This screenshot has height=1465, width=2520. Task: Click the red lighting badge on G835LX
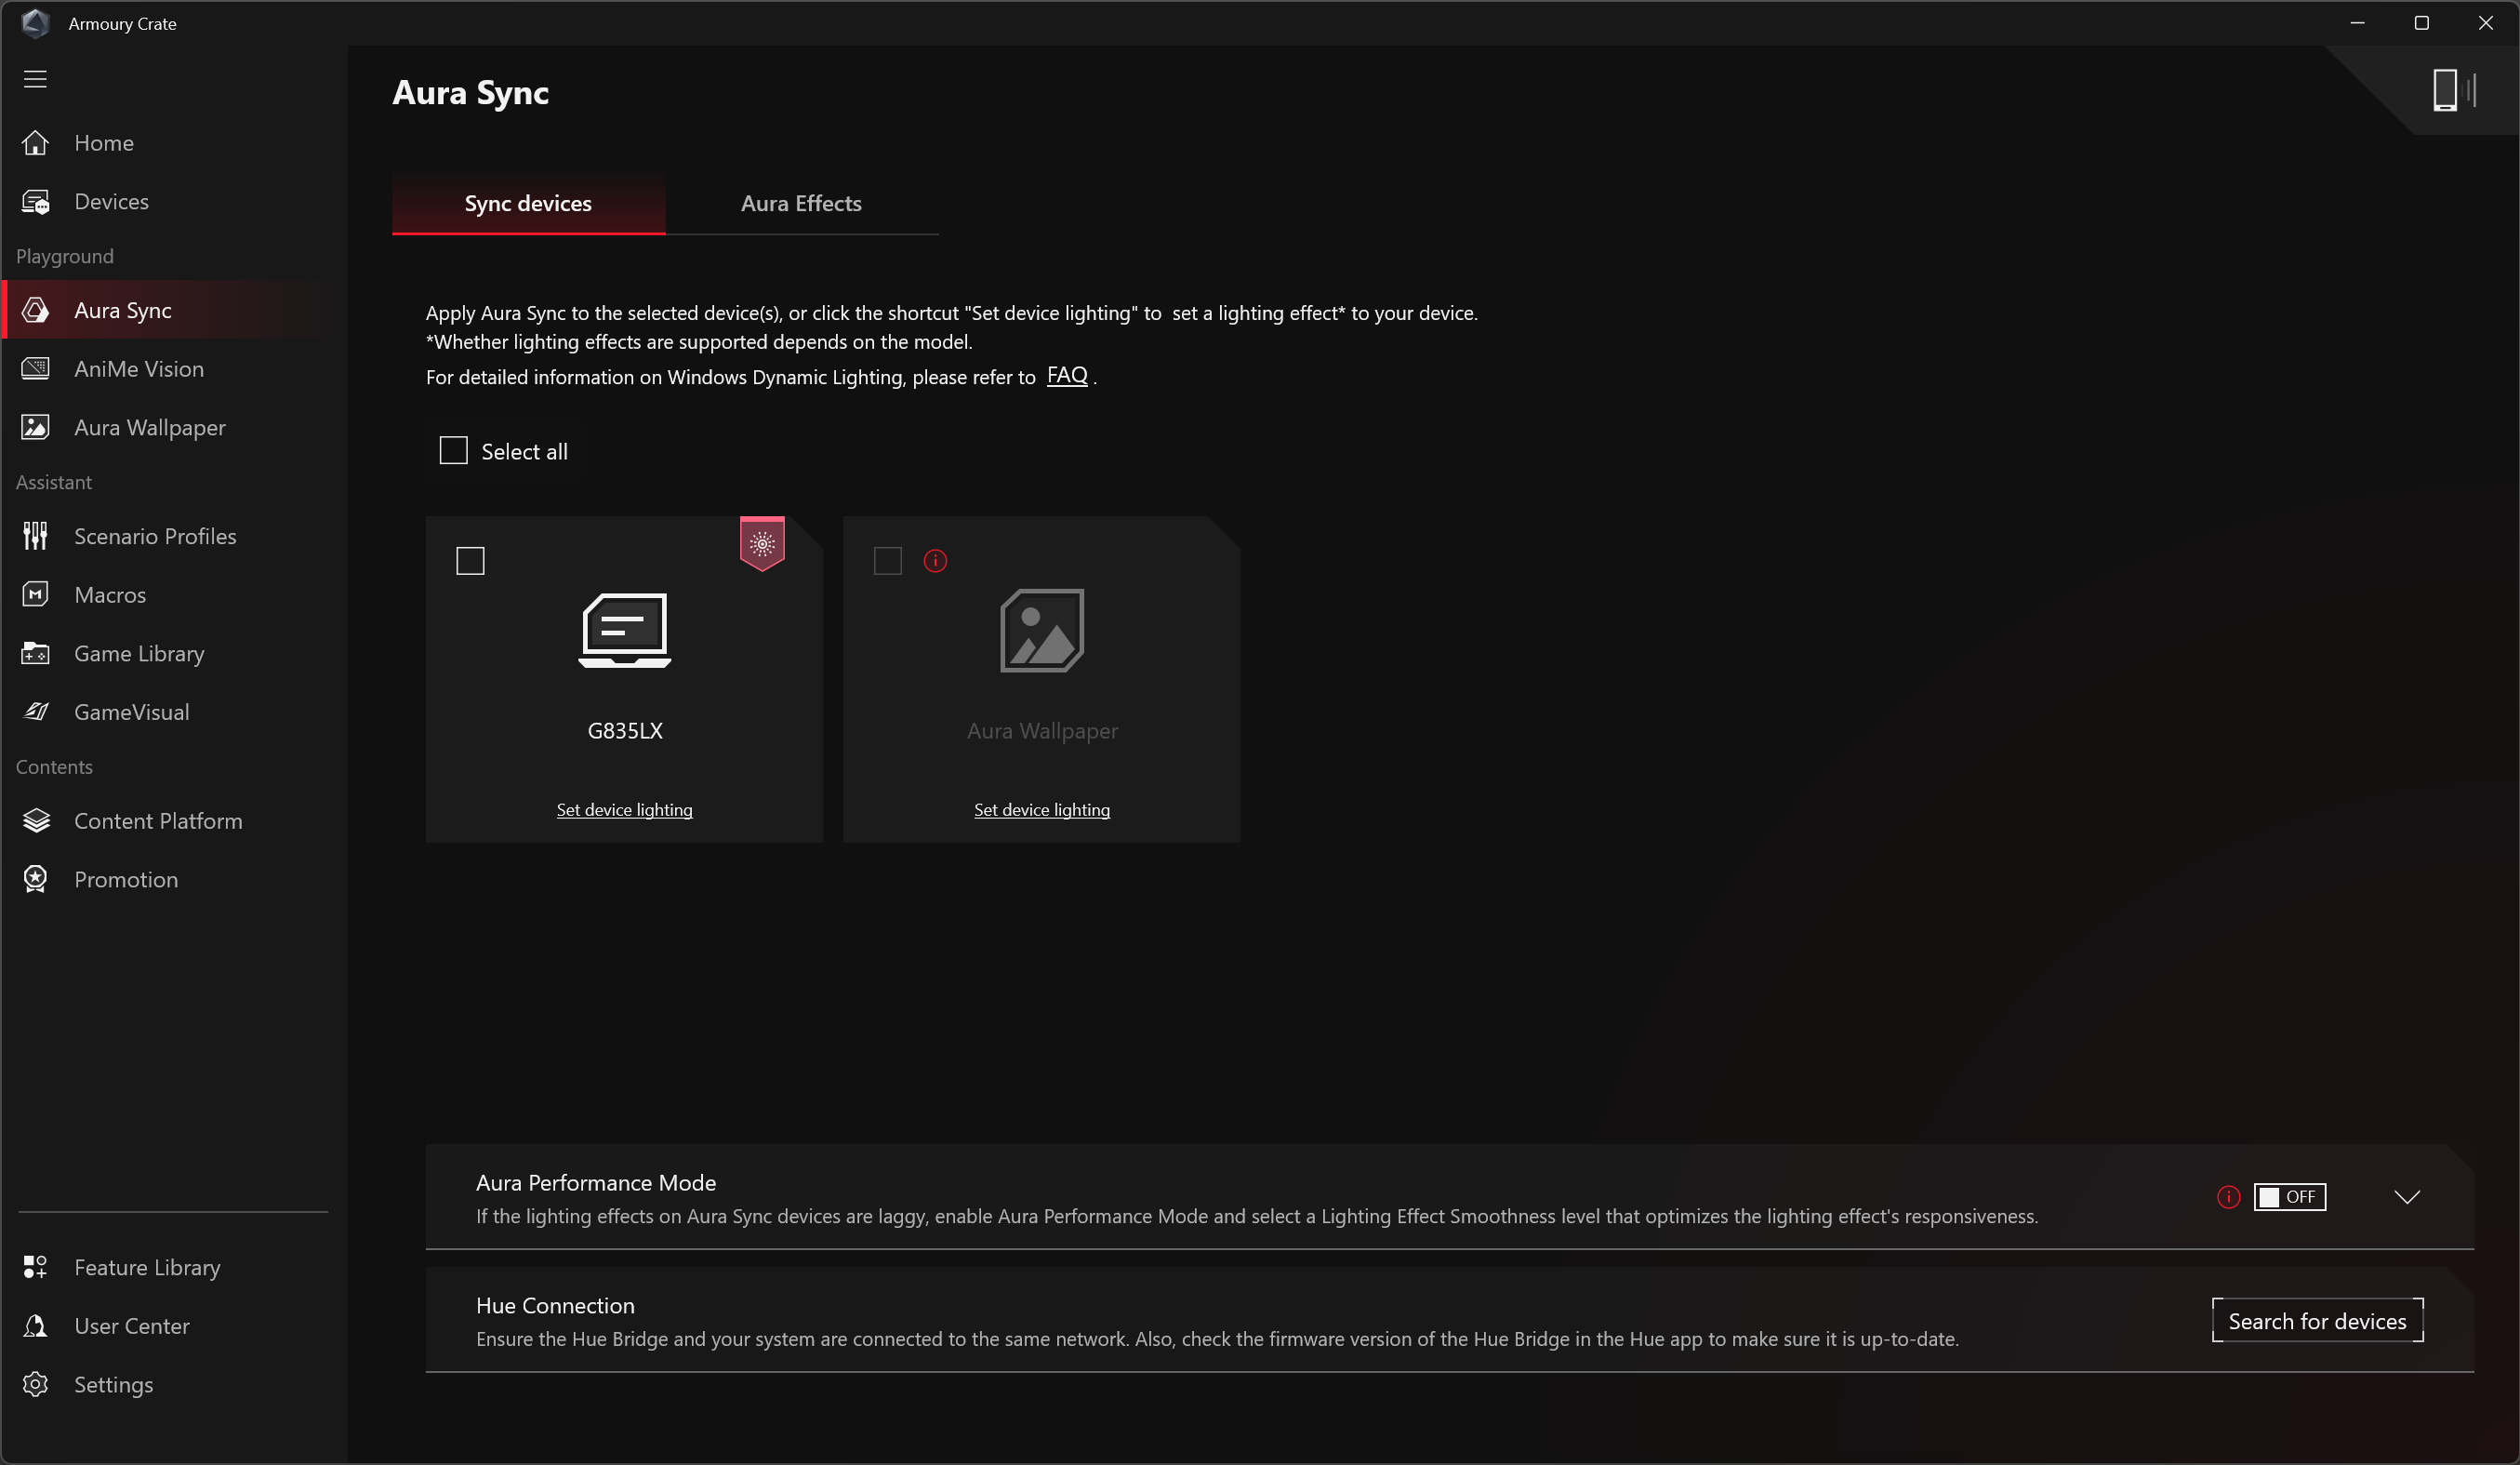point(762,544)
